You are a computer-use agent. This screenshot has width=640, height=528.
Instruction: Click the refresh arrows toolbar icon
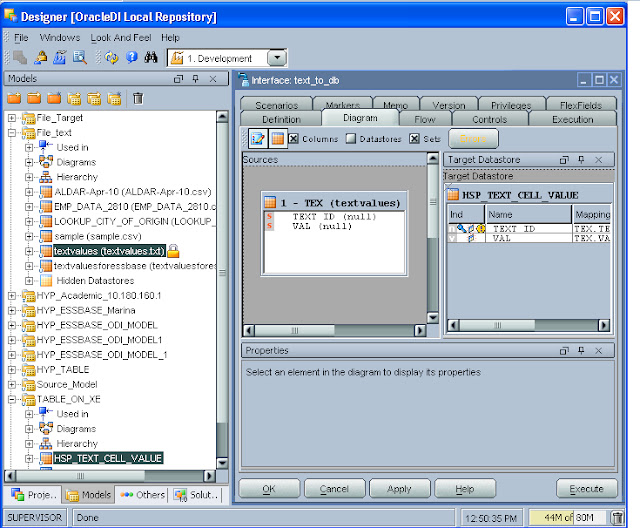pos(111,58)
